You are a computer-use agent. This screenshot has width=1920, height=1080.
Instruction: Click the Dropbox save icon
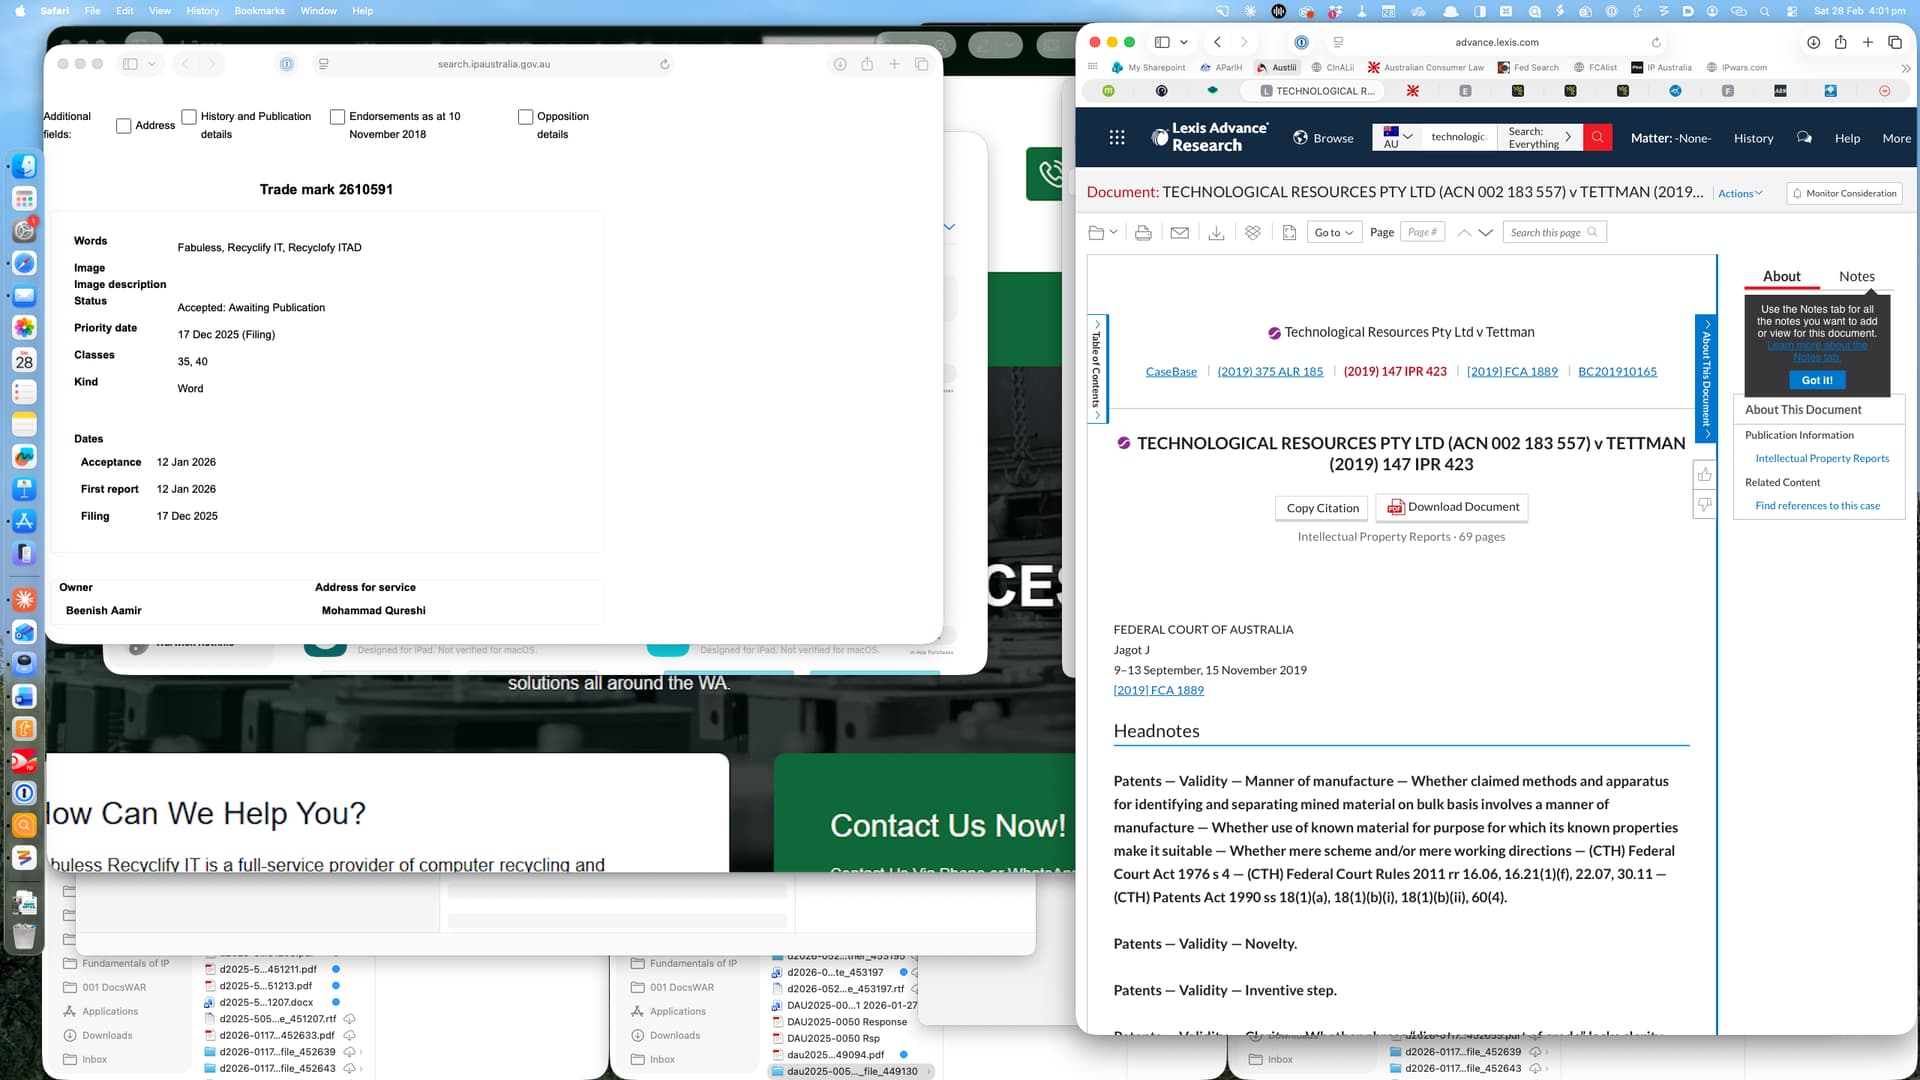(1252, 233)
